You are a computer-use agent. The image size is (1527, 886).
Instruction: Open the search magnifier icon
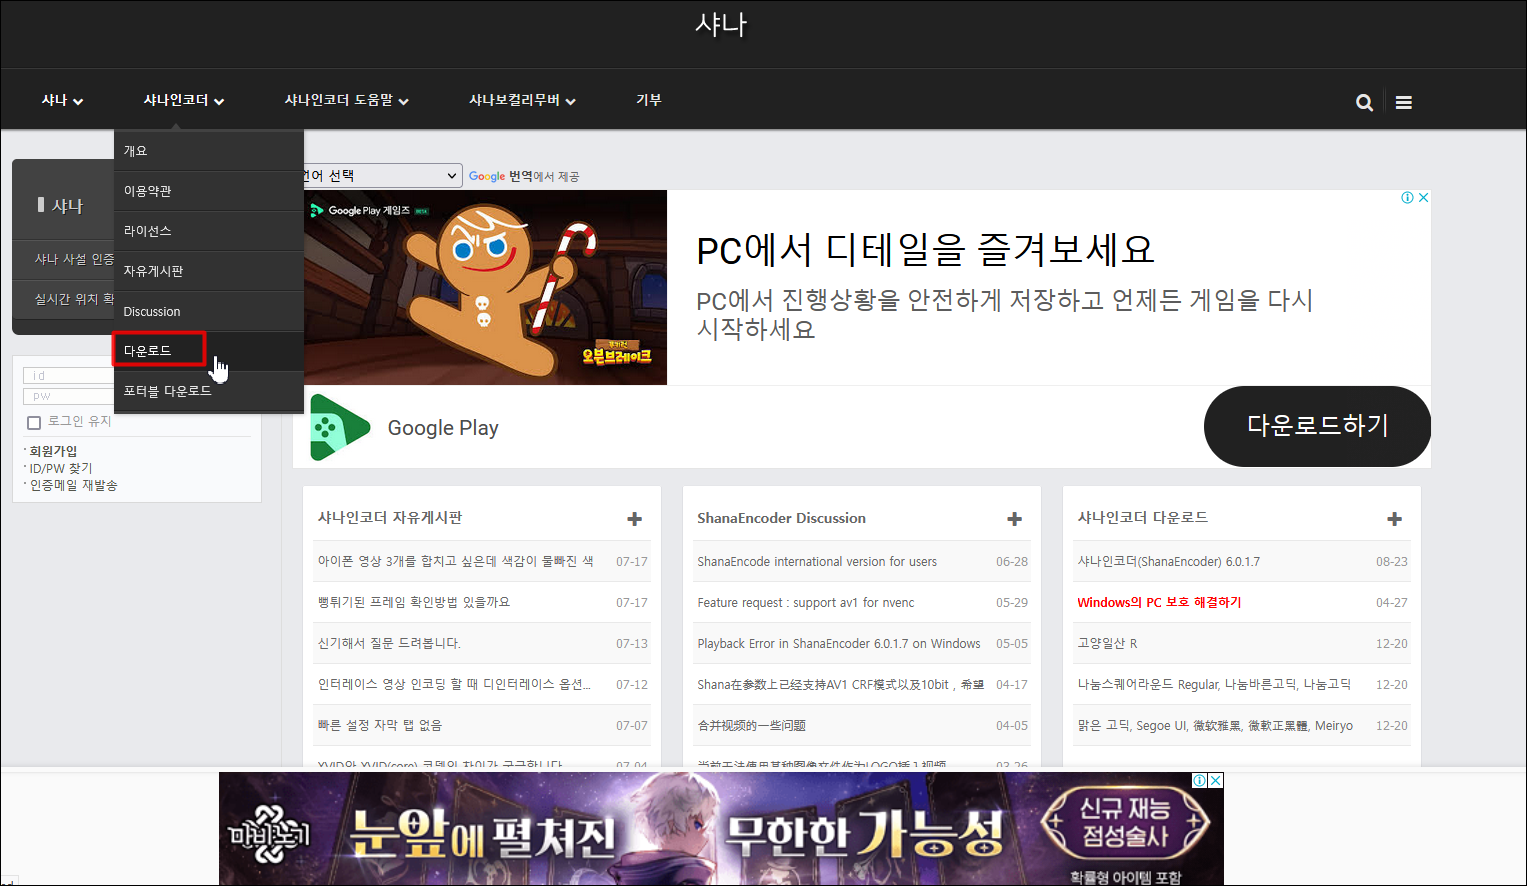(1364, 102)
